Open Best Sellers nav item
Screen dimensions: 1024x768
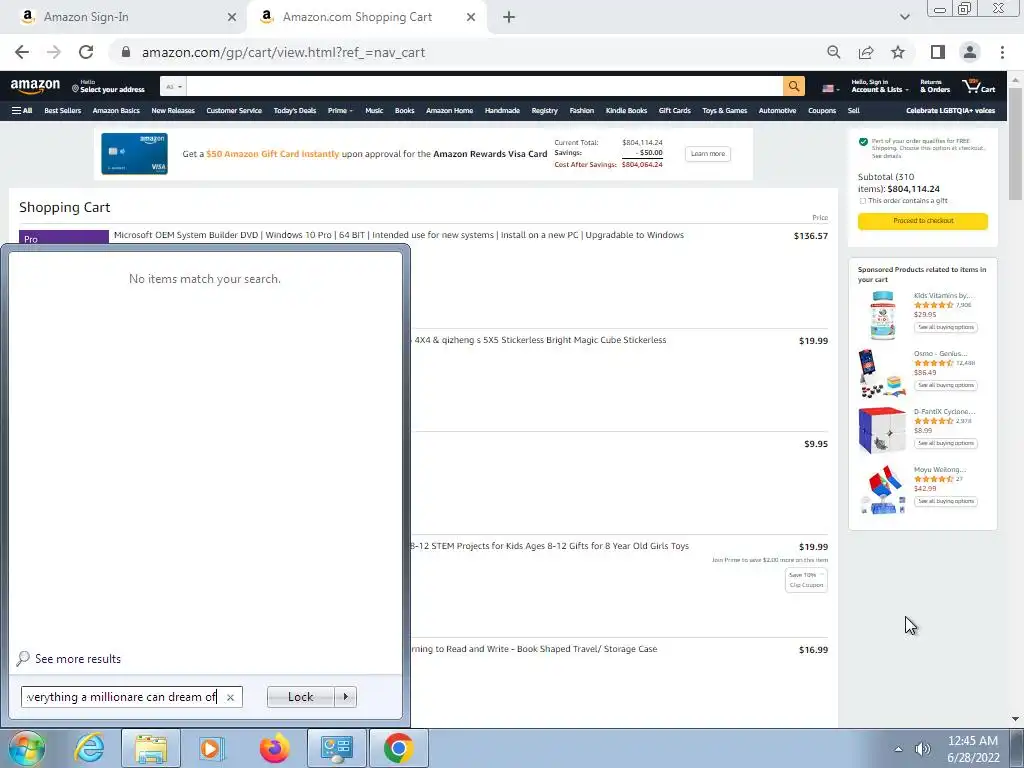pyautogui.click(x=63, y=110)
